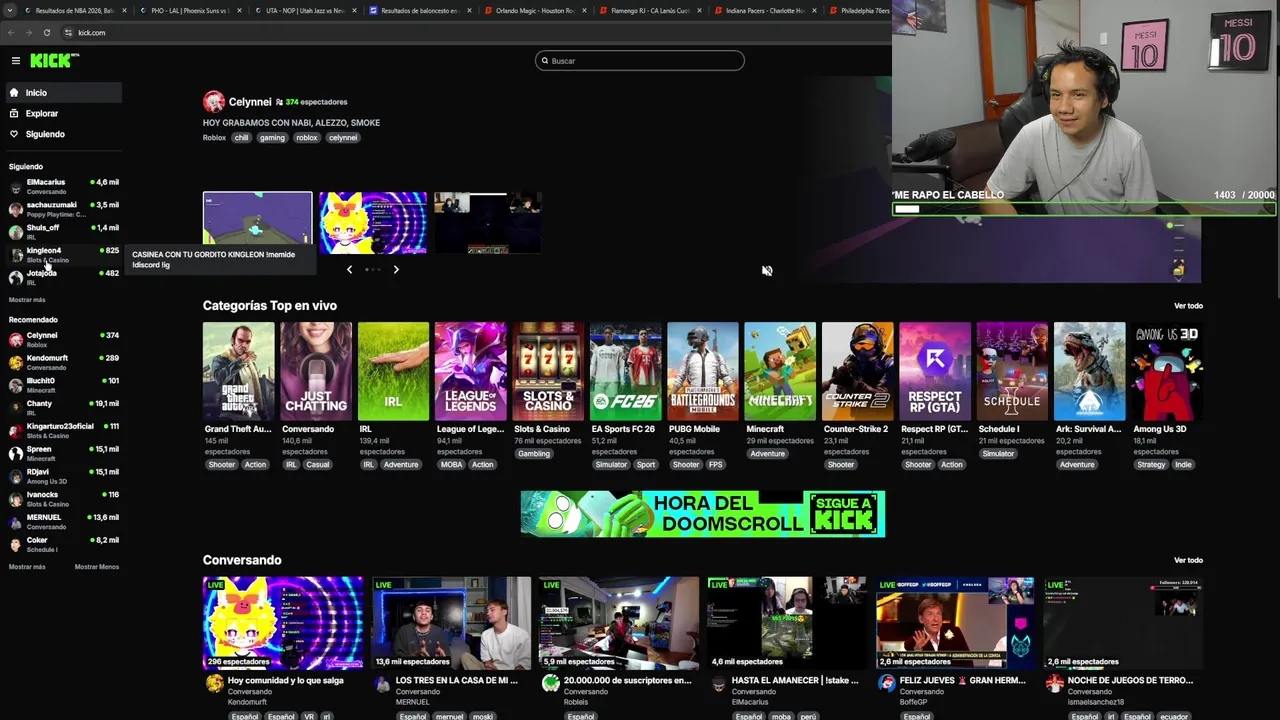The image size is (1280, 720).
Task: Click Kendomurft avatar under first Conversando stream
Action: tap(214, 684)
